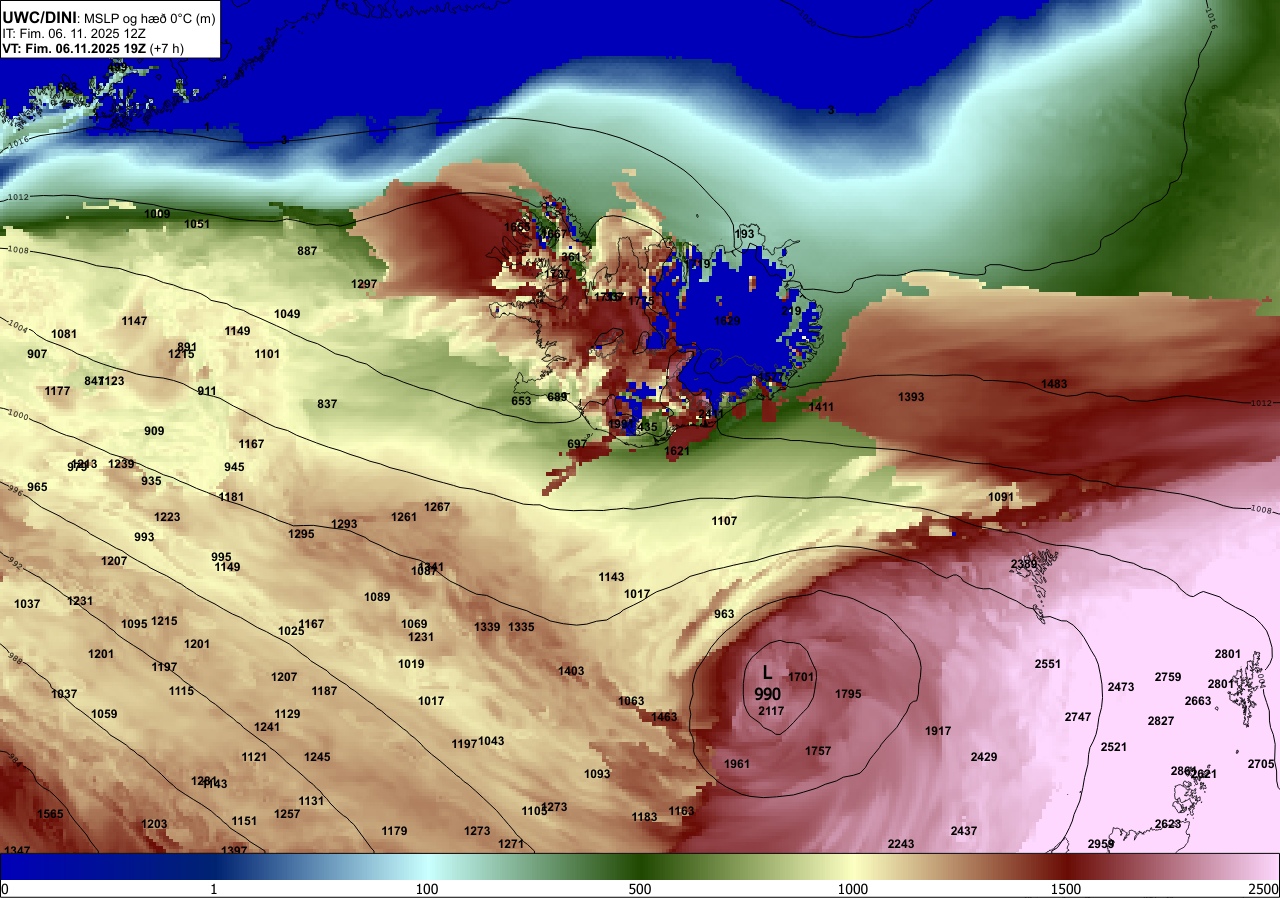Screen dimensions: 1280x898
Task: Pick the 2747 value
Action: pos(1078,717)
